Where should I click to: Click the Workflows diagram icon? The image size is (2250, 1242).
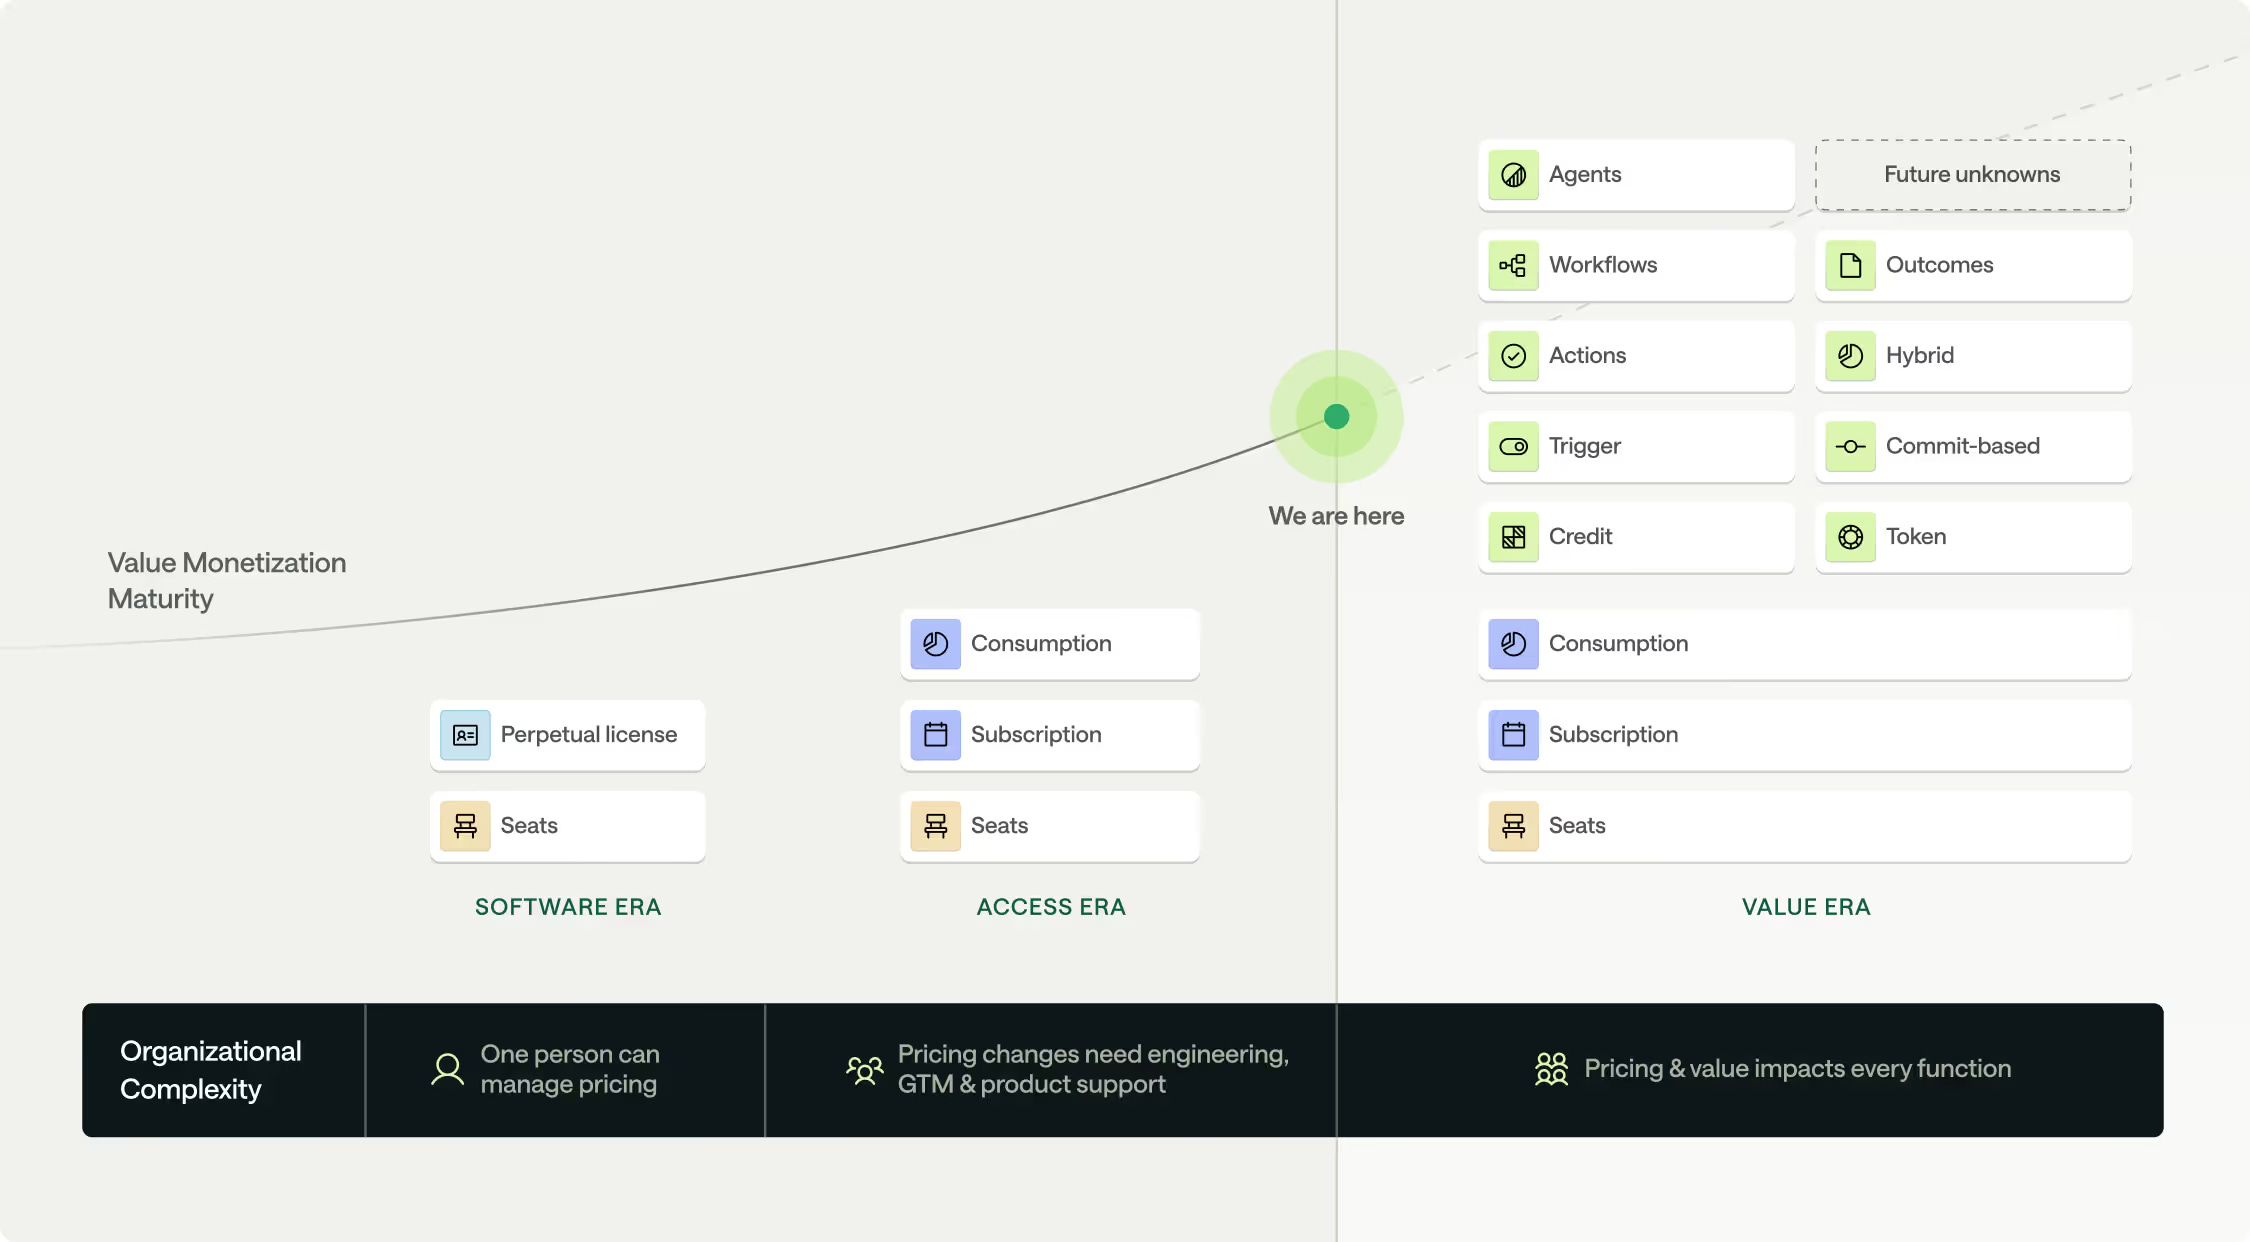[1513, 265]
